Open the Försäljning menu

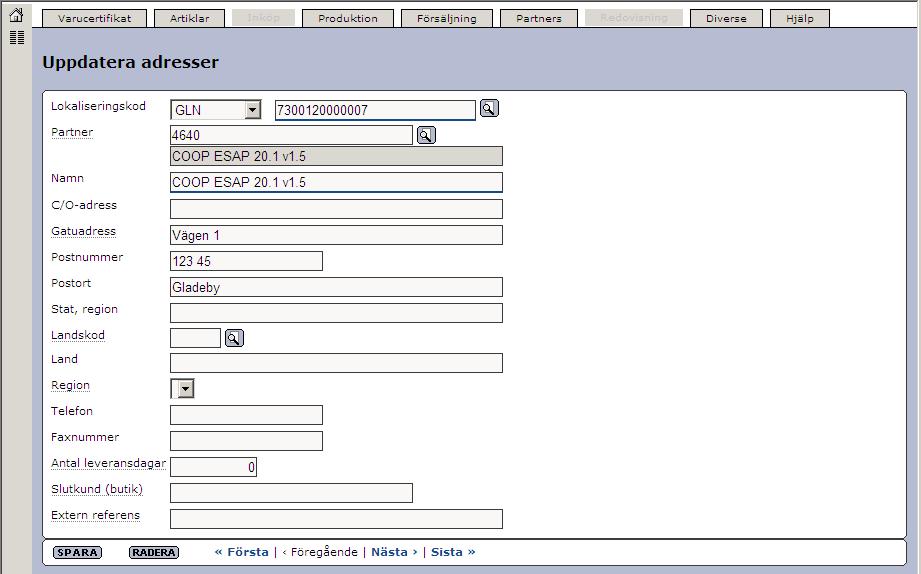click(446, 18)
